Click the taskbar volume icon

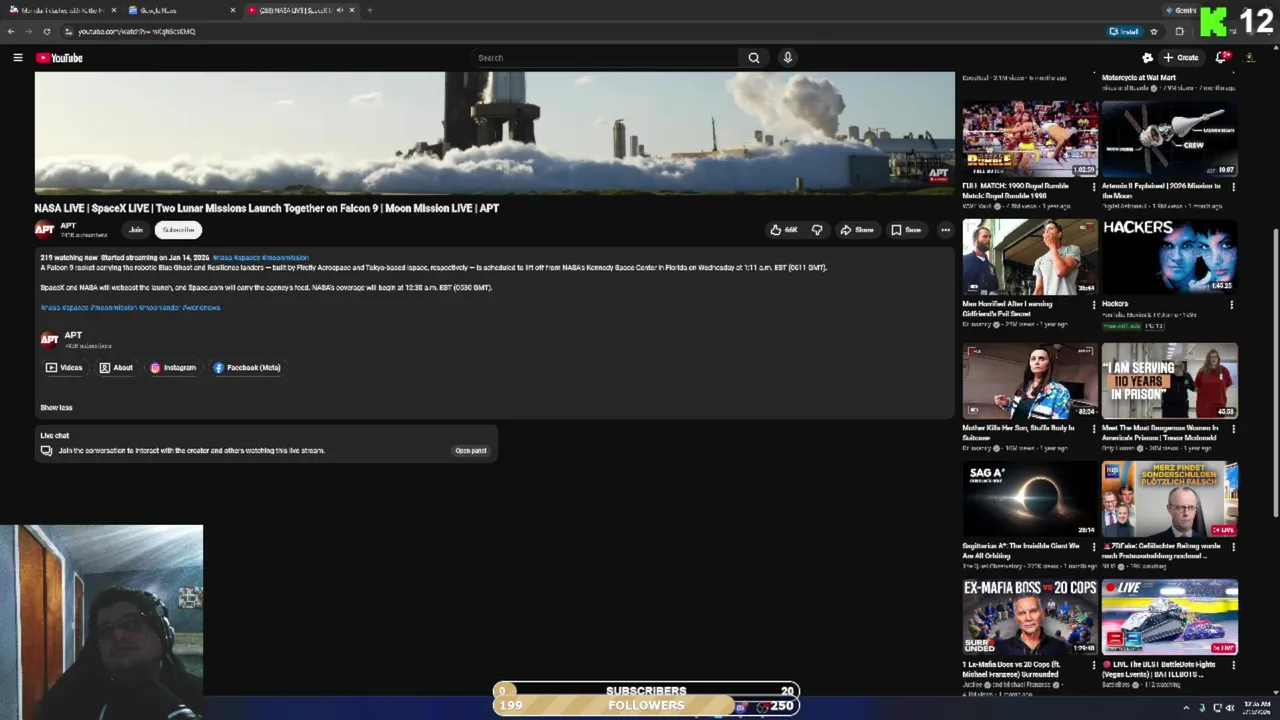(1230, 708)
